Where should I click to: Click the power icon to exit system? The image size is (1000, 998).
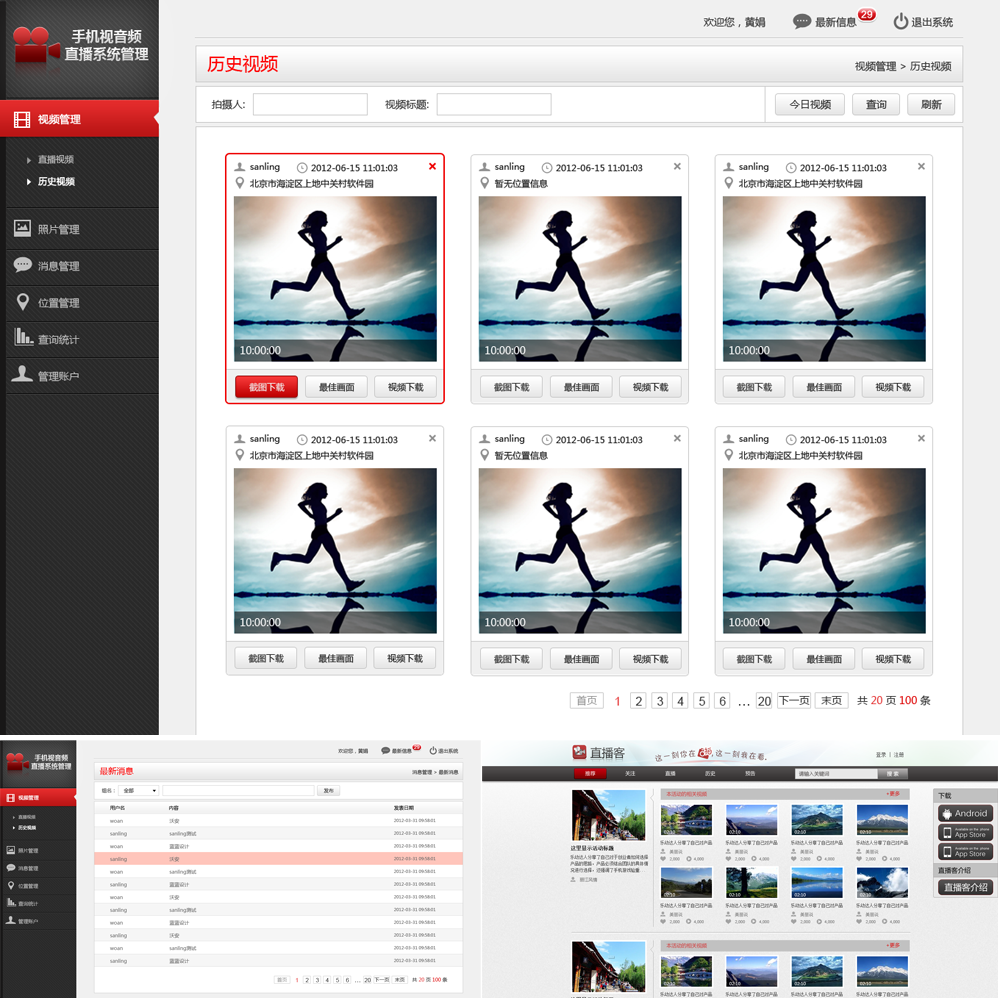[900, 21]
